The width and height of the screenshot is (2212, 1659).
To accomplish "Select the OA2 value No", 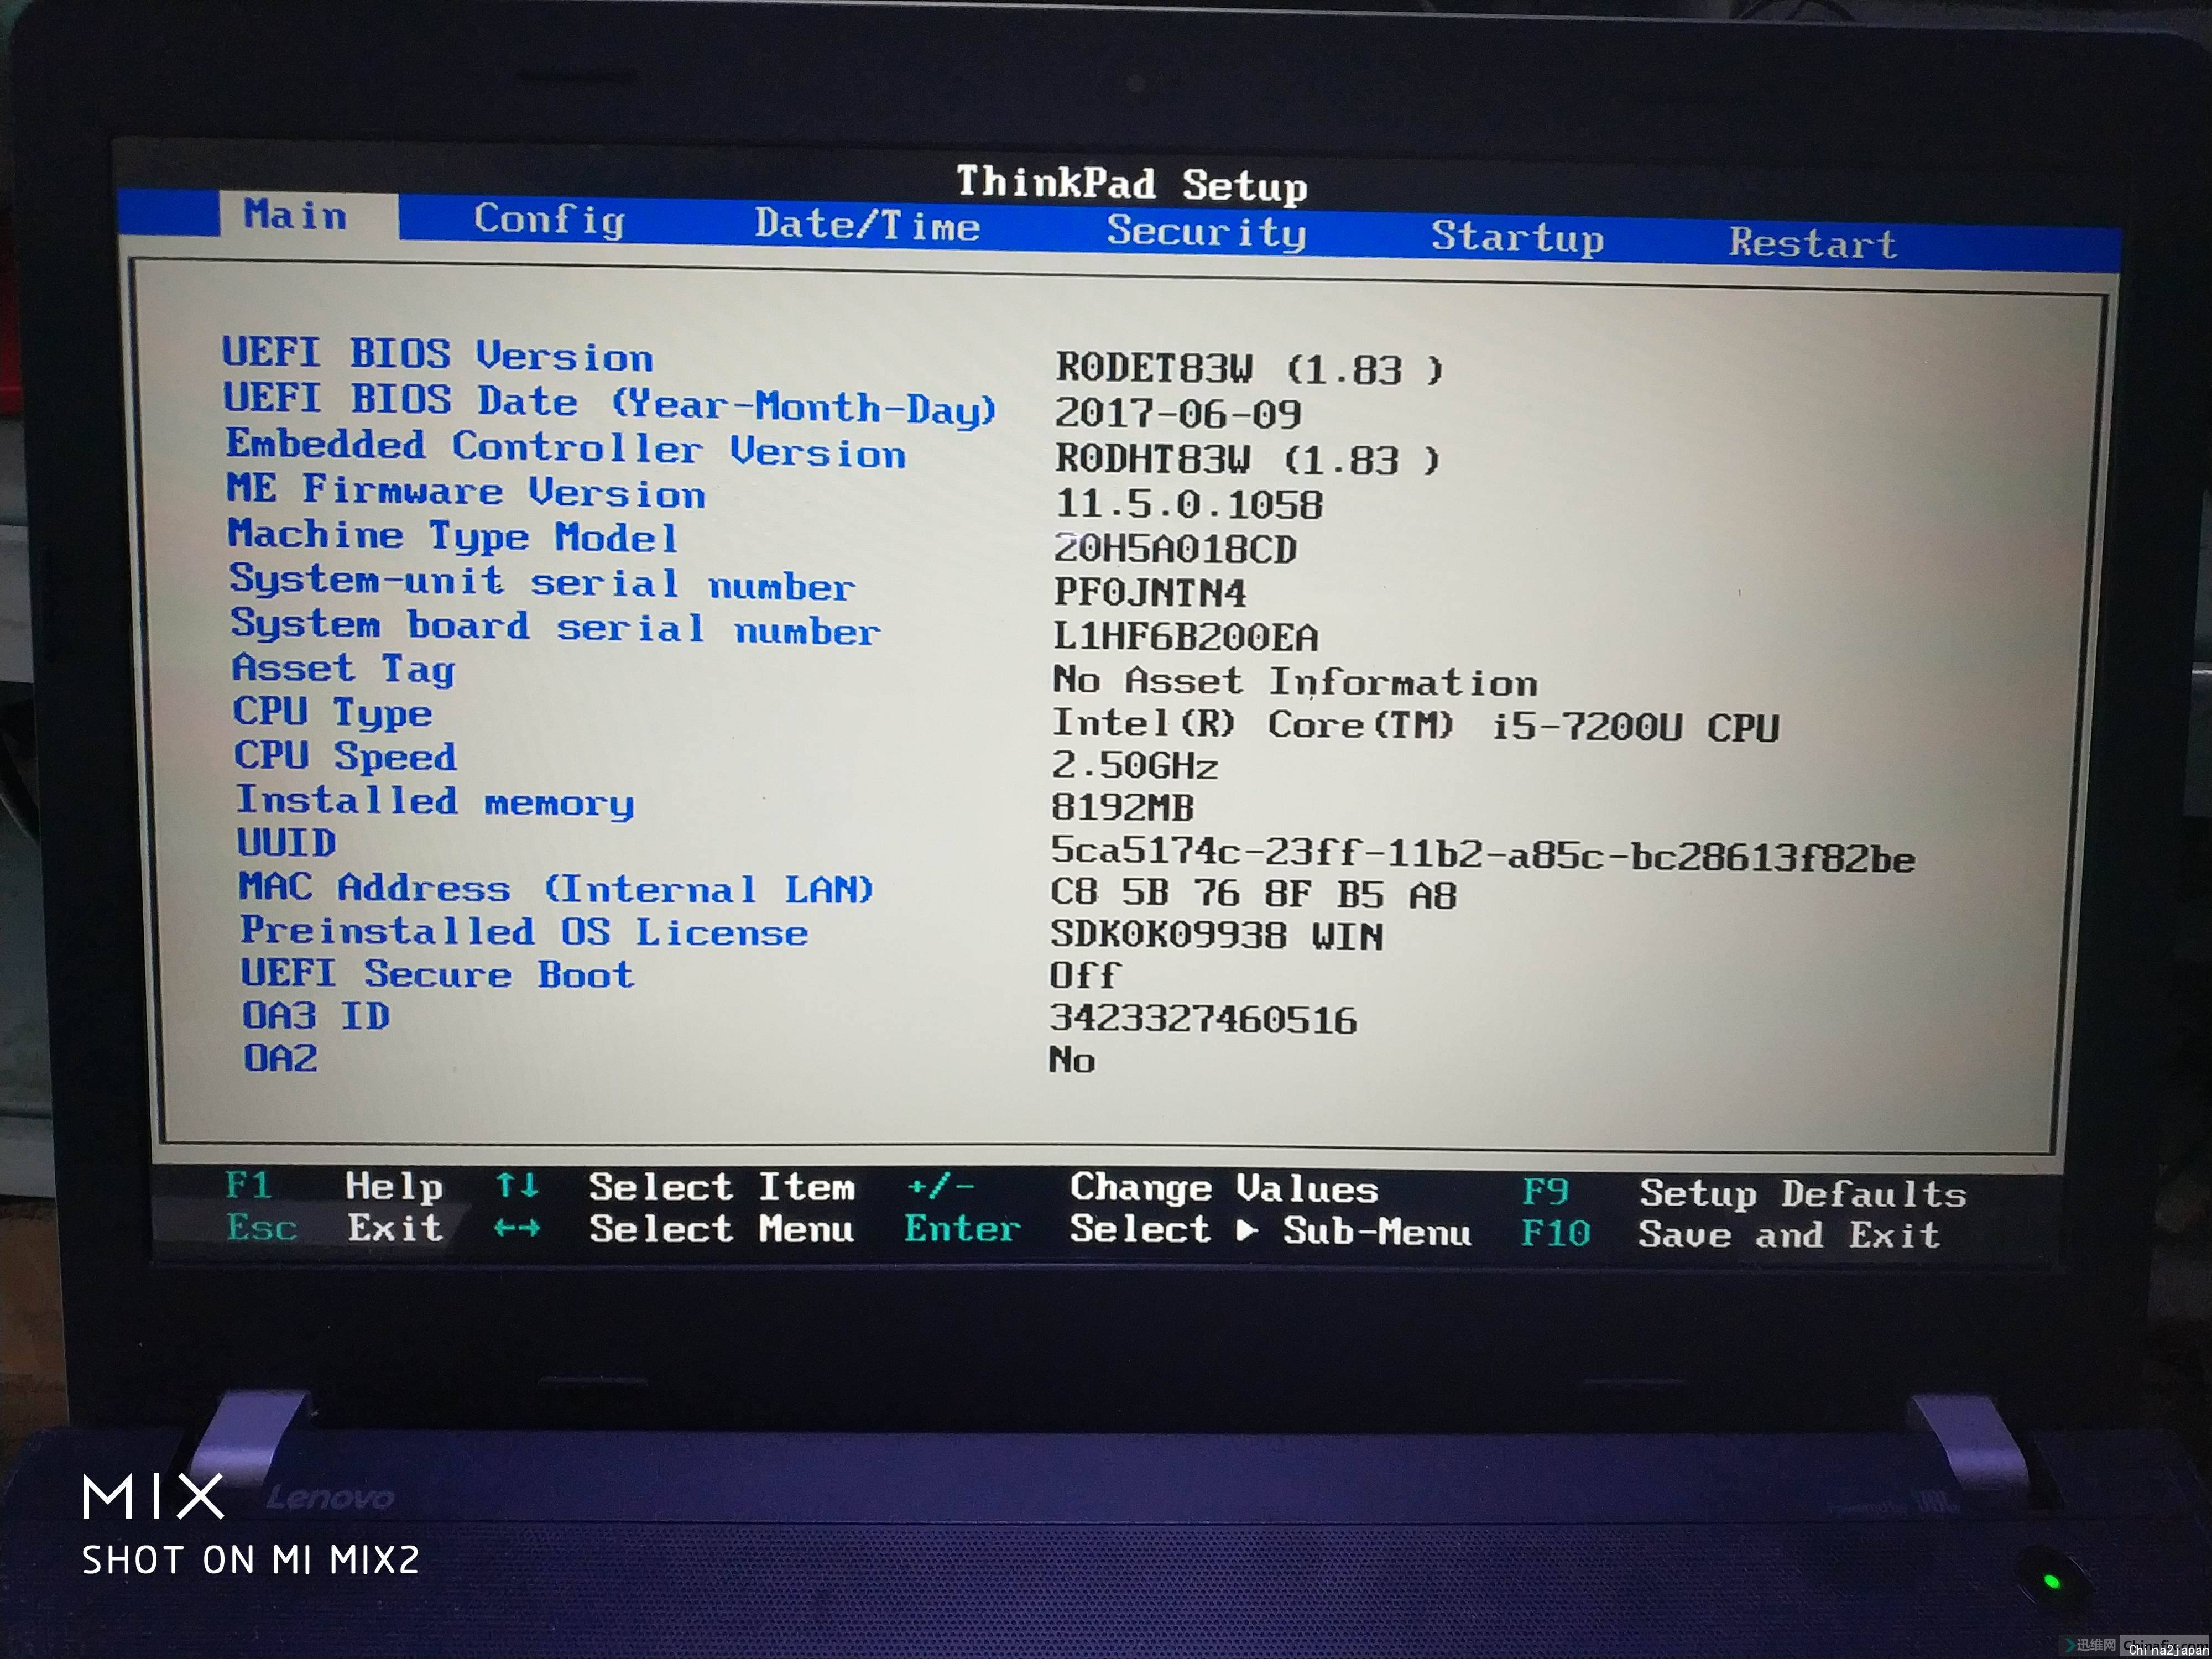I will 1072,1060.
